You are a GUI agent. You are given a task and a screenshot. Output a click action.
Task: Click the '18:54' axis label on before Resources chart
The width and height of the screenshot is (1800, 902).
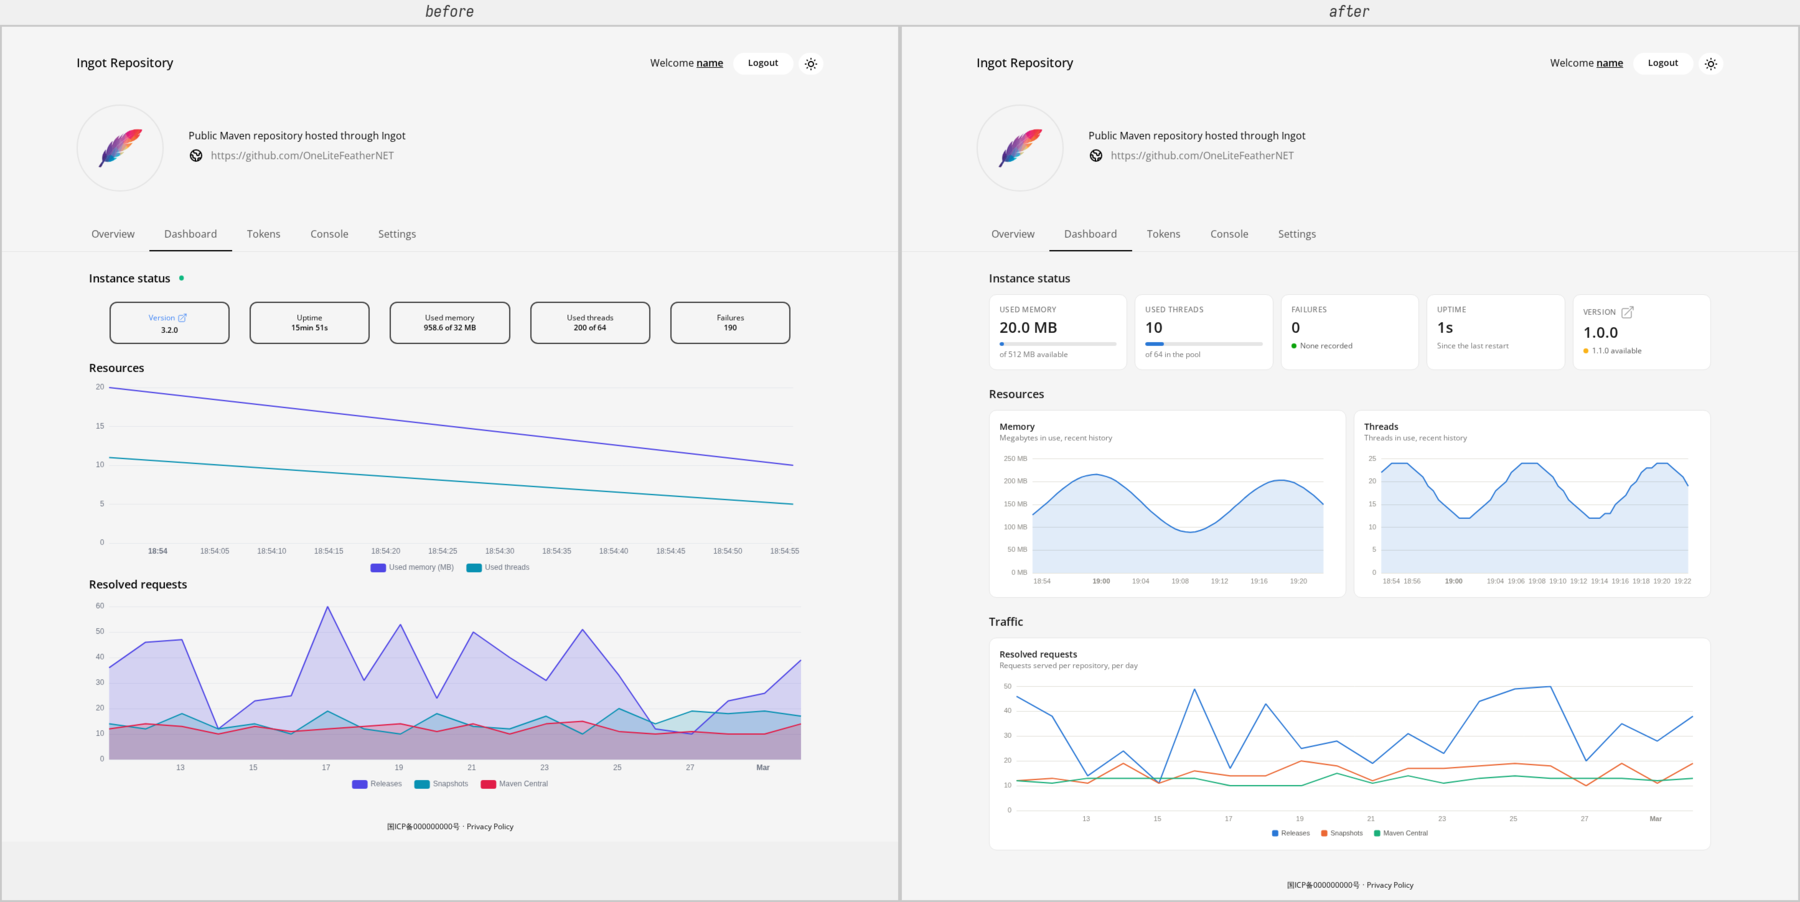point(157,551)
